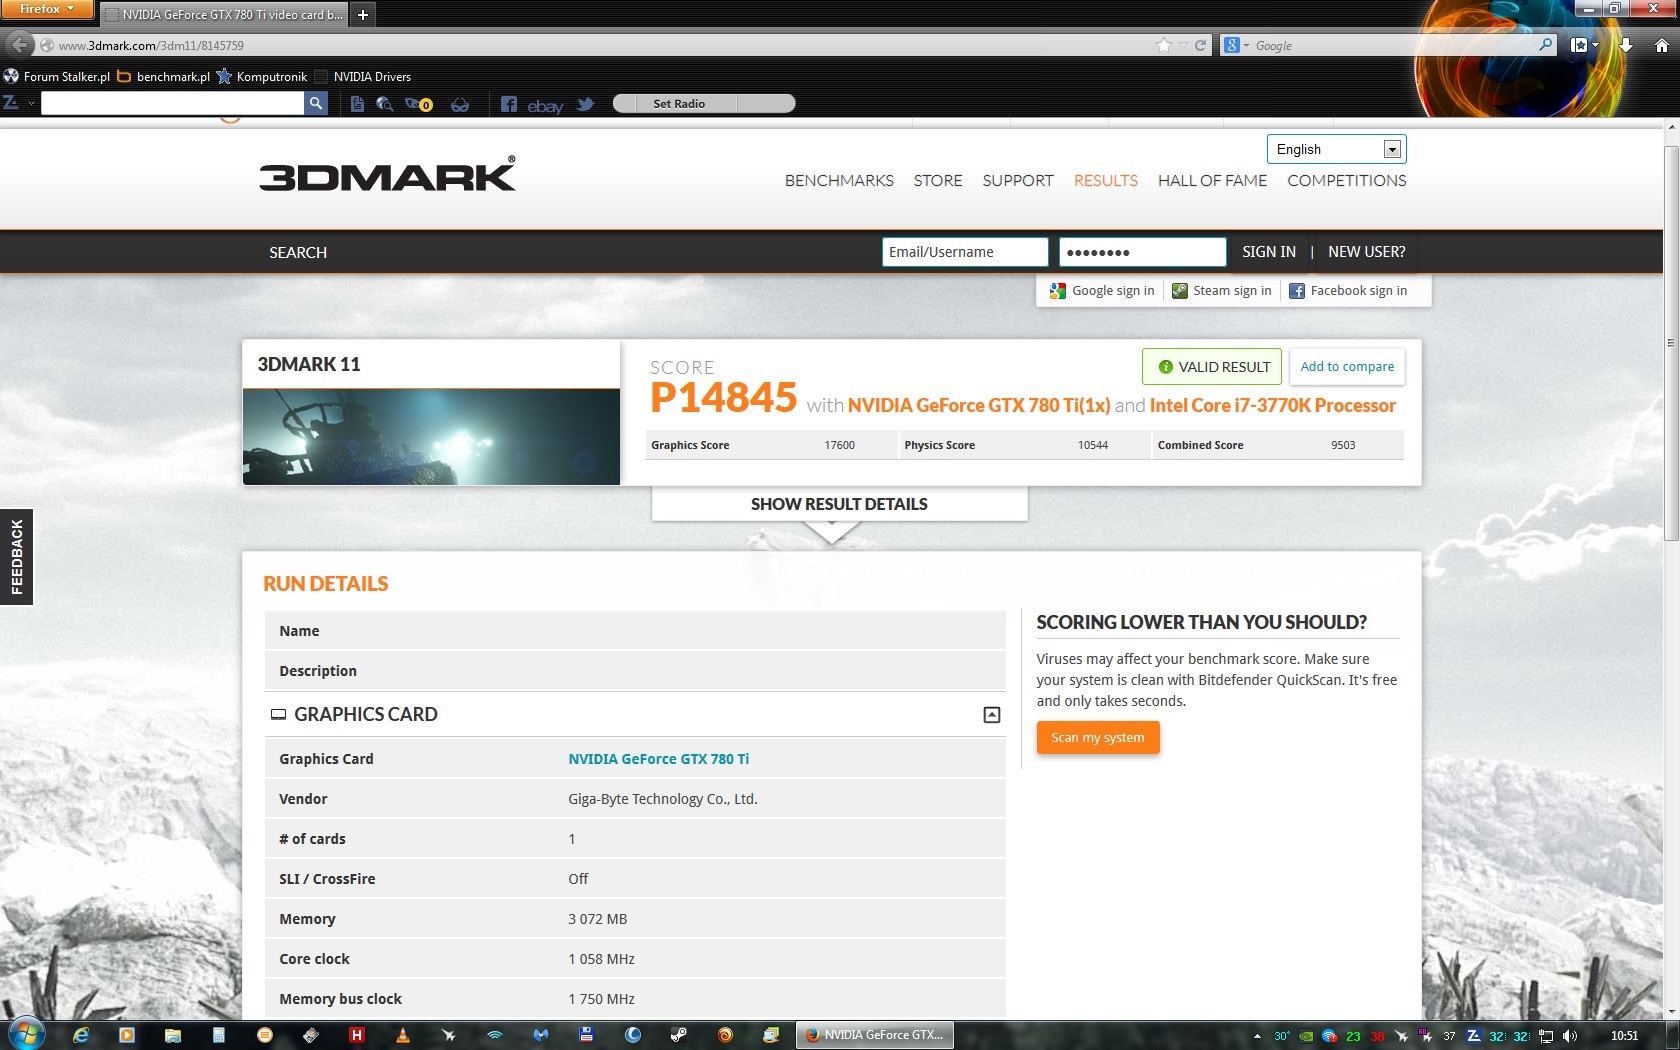Open Hall of Fame
Viewport: 1680px width, 1050px height.
click(1212, 181)
